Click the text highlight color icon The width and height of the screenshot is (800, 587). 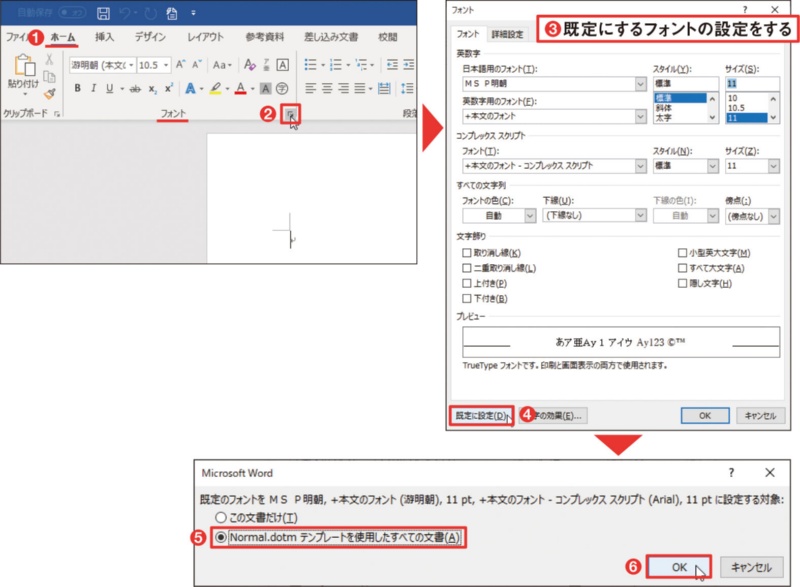coord(214,89)
